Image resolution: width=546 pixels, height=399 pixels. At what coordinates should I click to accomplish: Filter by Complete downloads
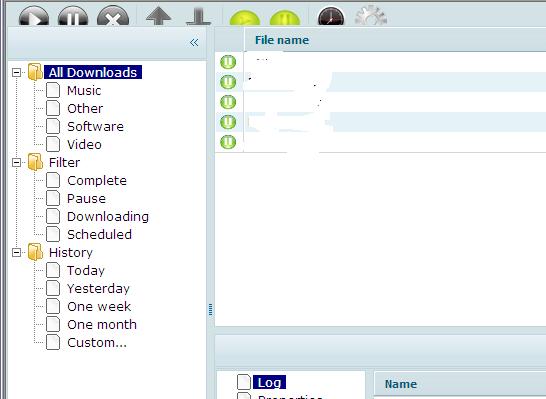97,181
